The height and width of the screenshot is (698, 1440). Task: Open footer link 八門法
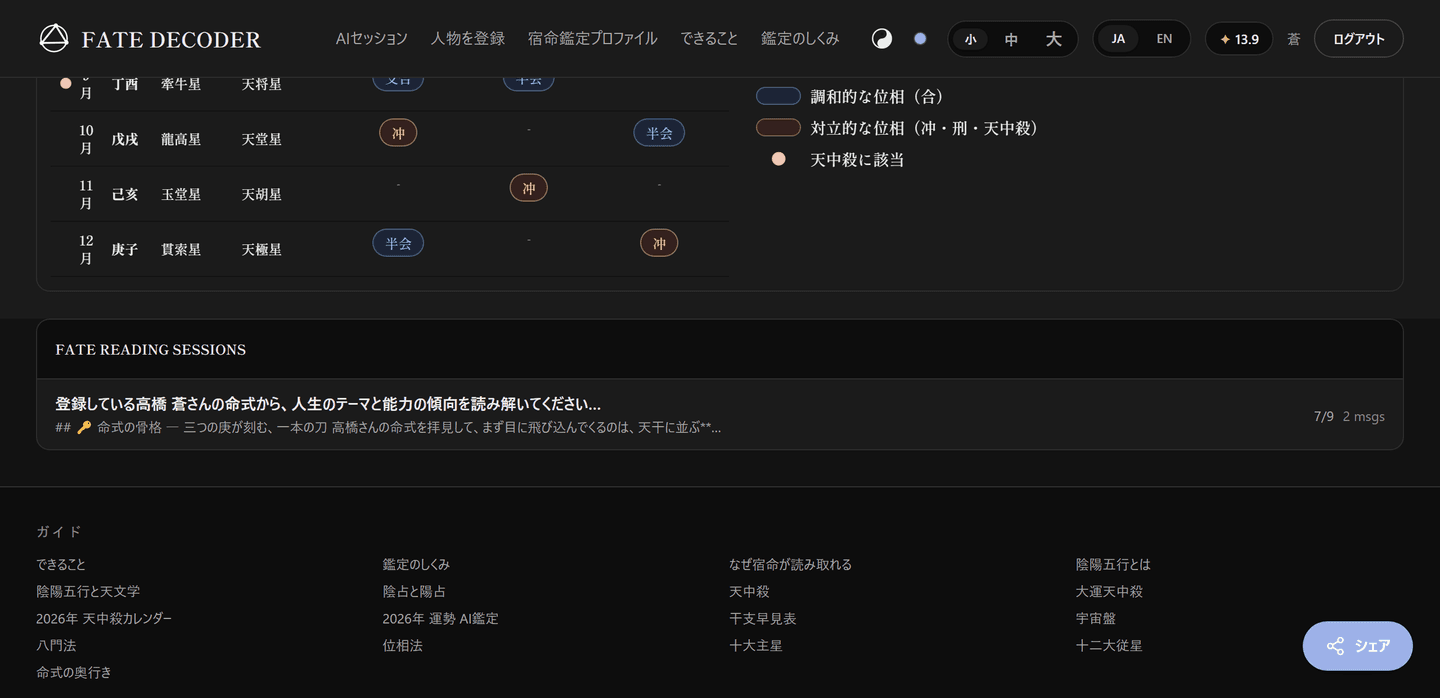56,646
